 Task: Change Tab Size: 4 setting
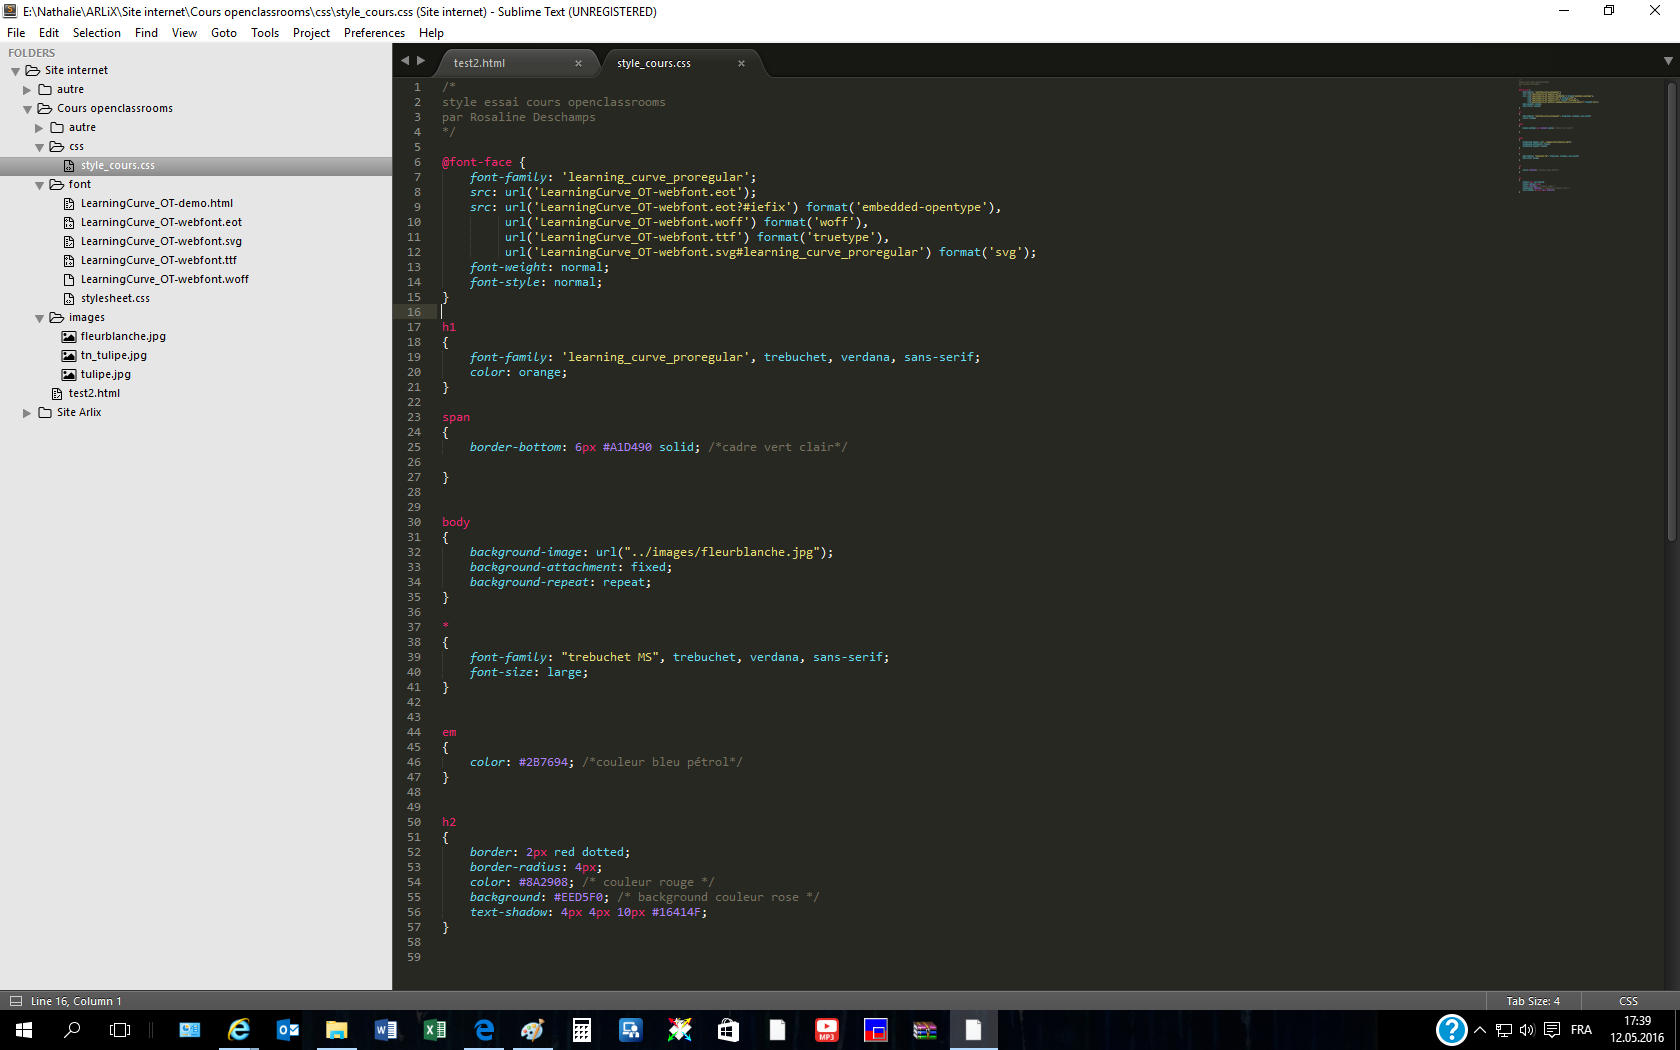[x=1532, y=1001]
